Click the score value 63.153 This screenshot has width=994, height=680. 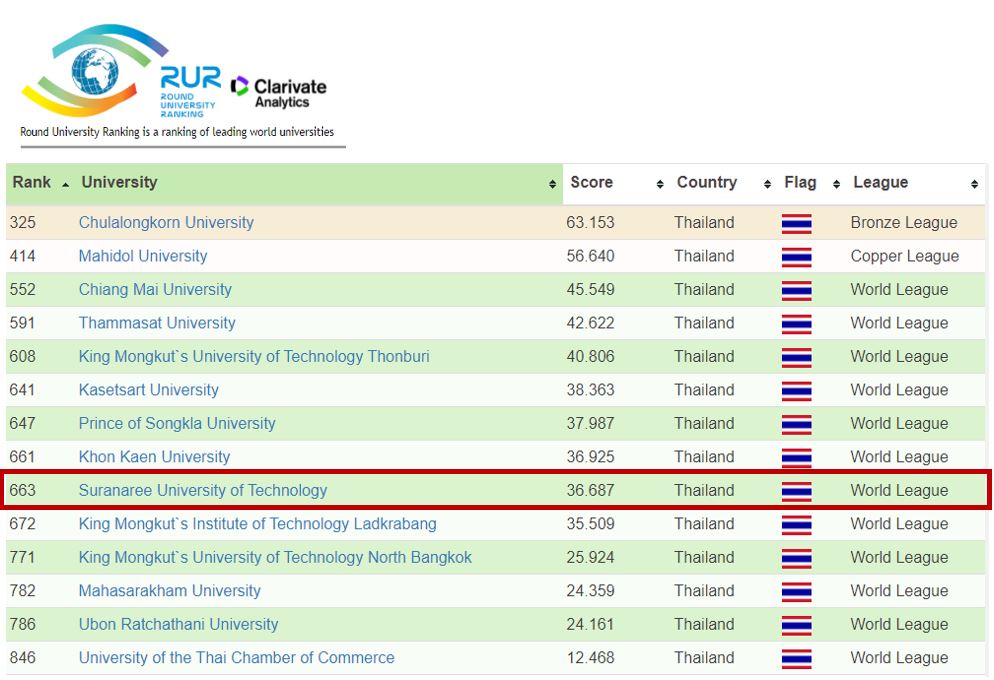coord(590,222)
